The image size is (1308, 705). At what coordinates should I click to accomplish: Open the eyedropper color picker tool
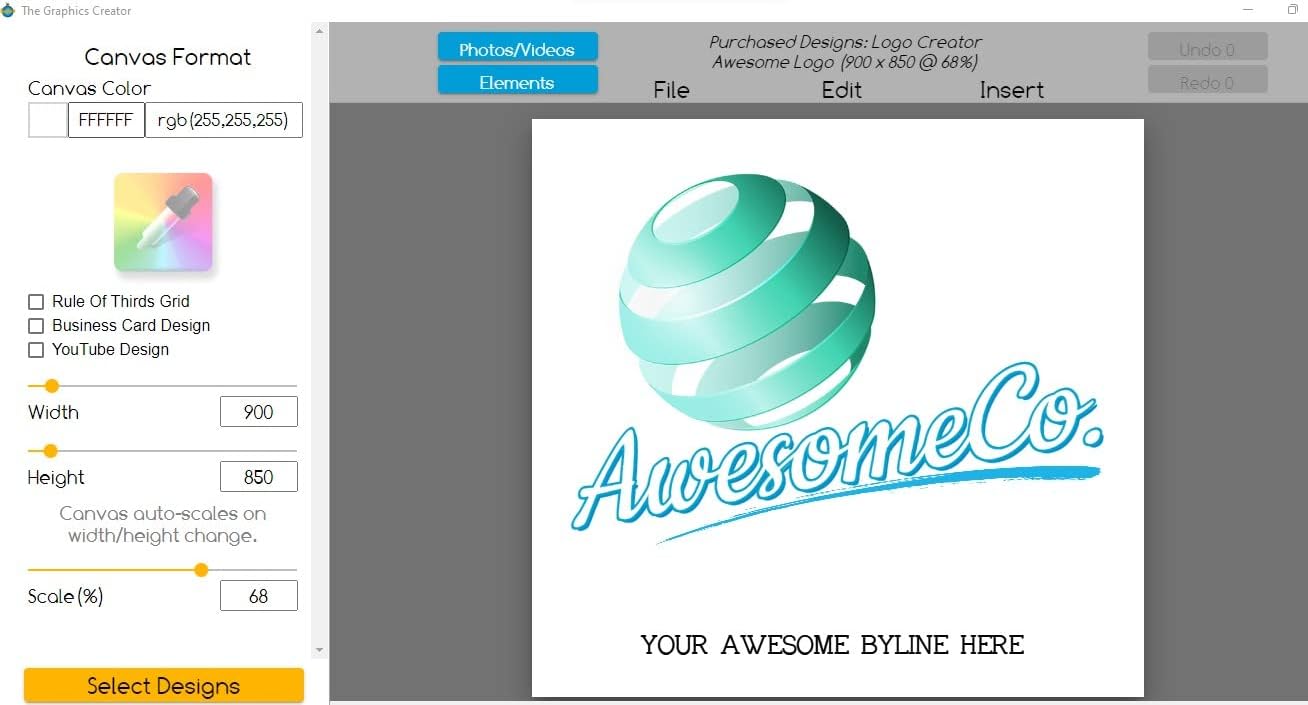tap(163, 222)
